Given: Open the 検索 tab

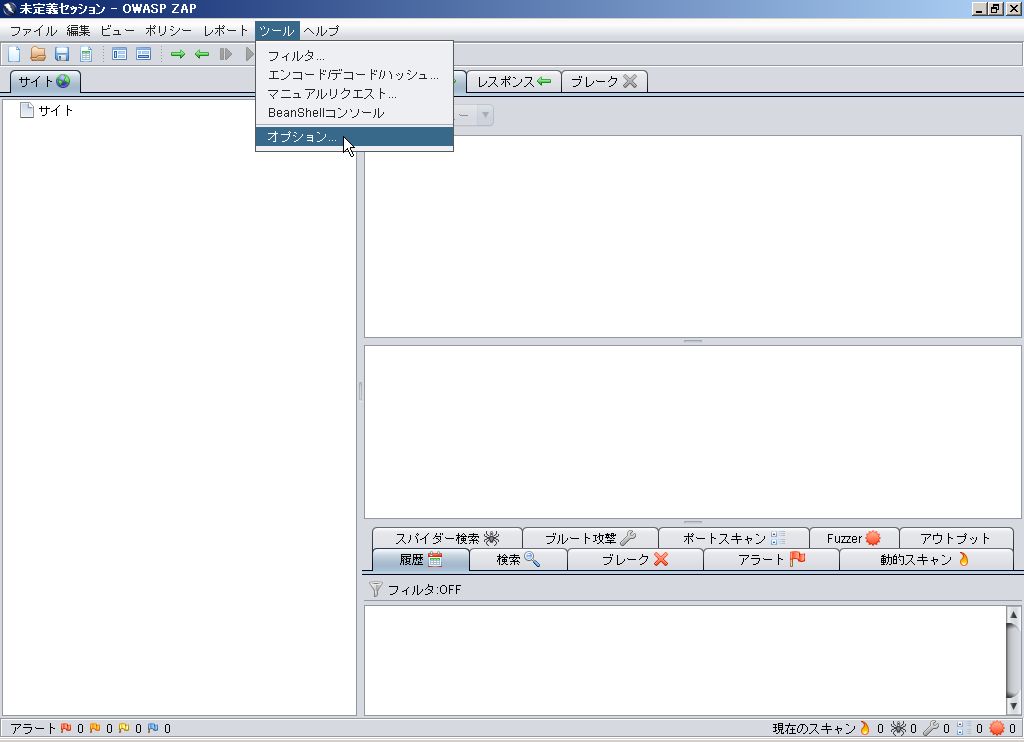Looking at the screenshot, I should (x=519, y=560).
